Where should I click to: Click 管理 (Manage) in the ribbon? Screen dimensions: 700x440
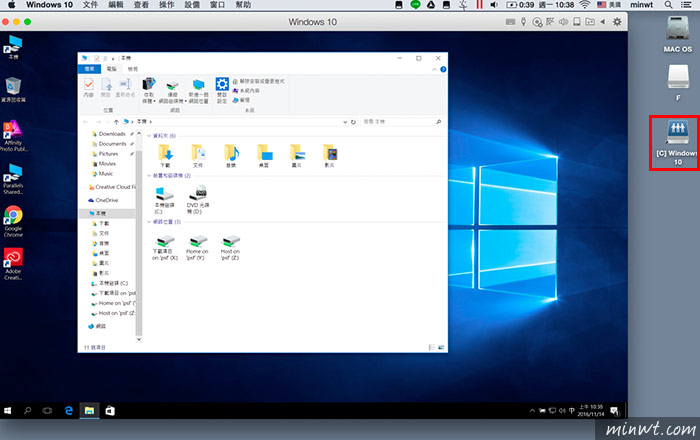[242, 100]
